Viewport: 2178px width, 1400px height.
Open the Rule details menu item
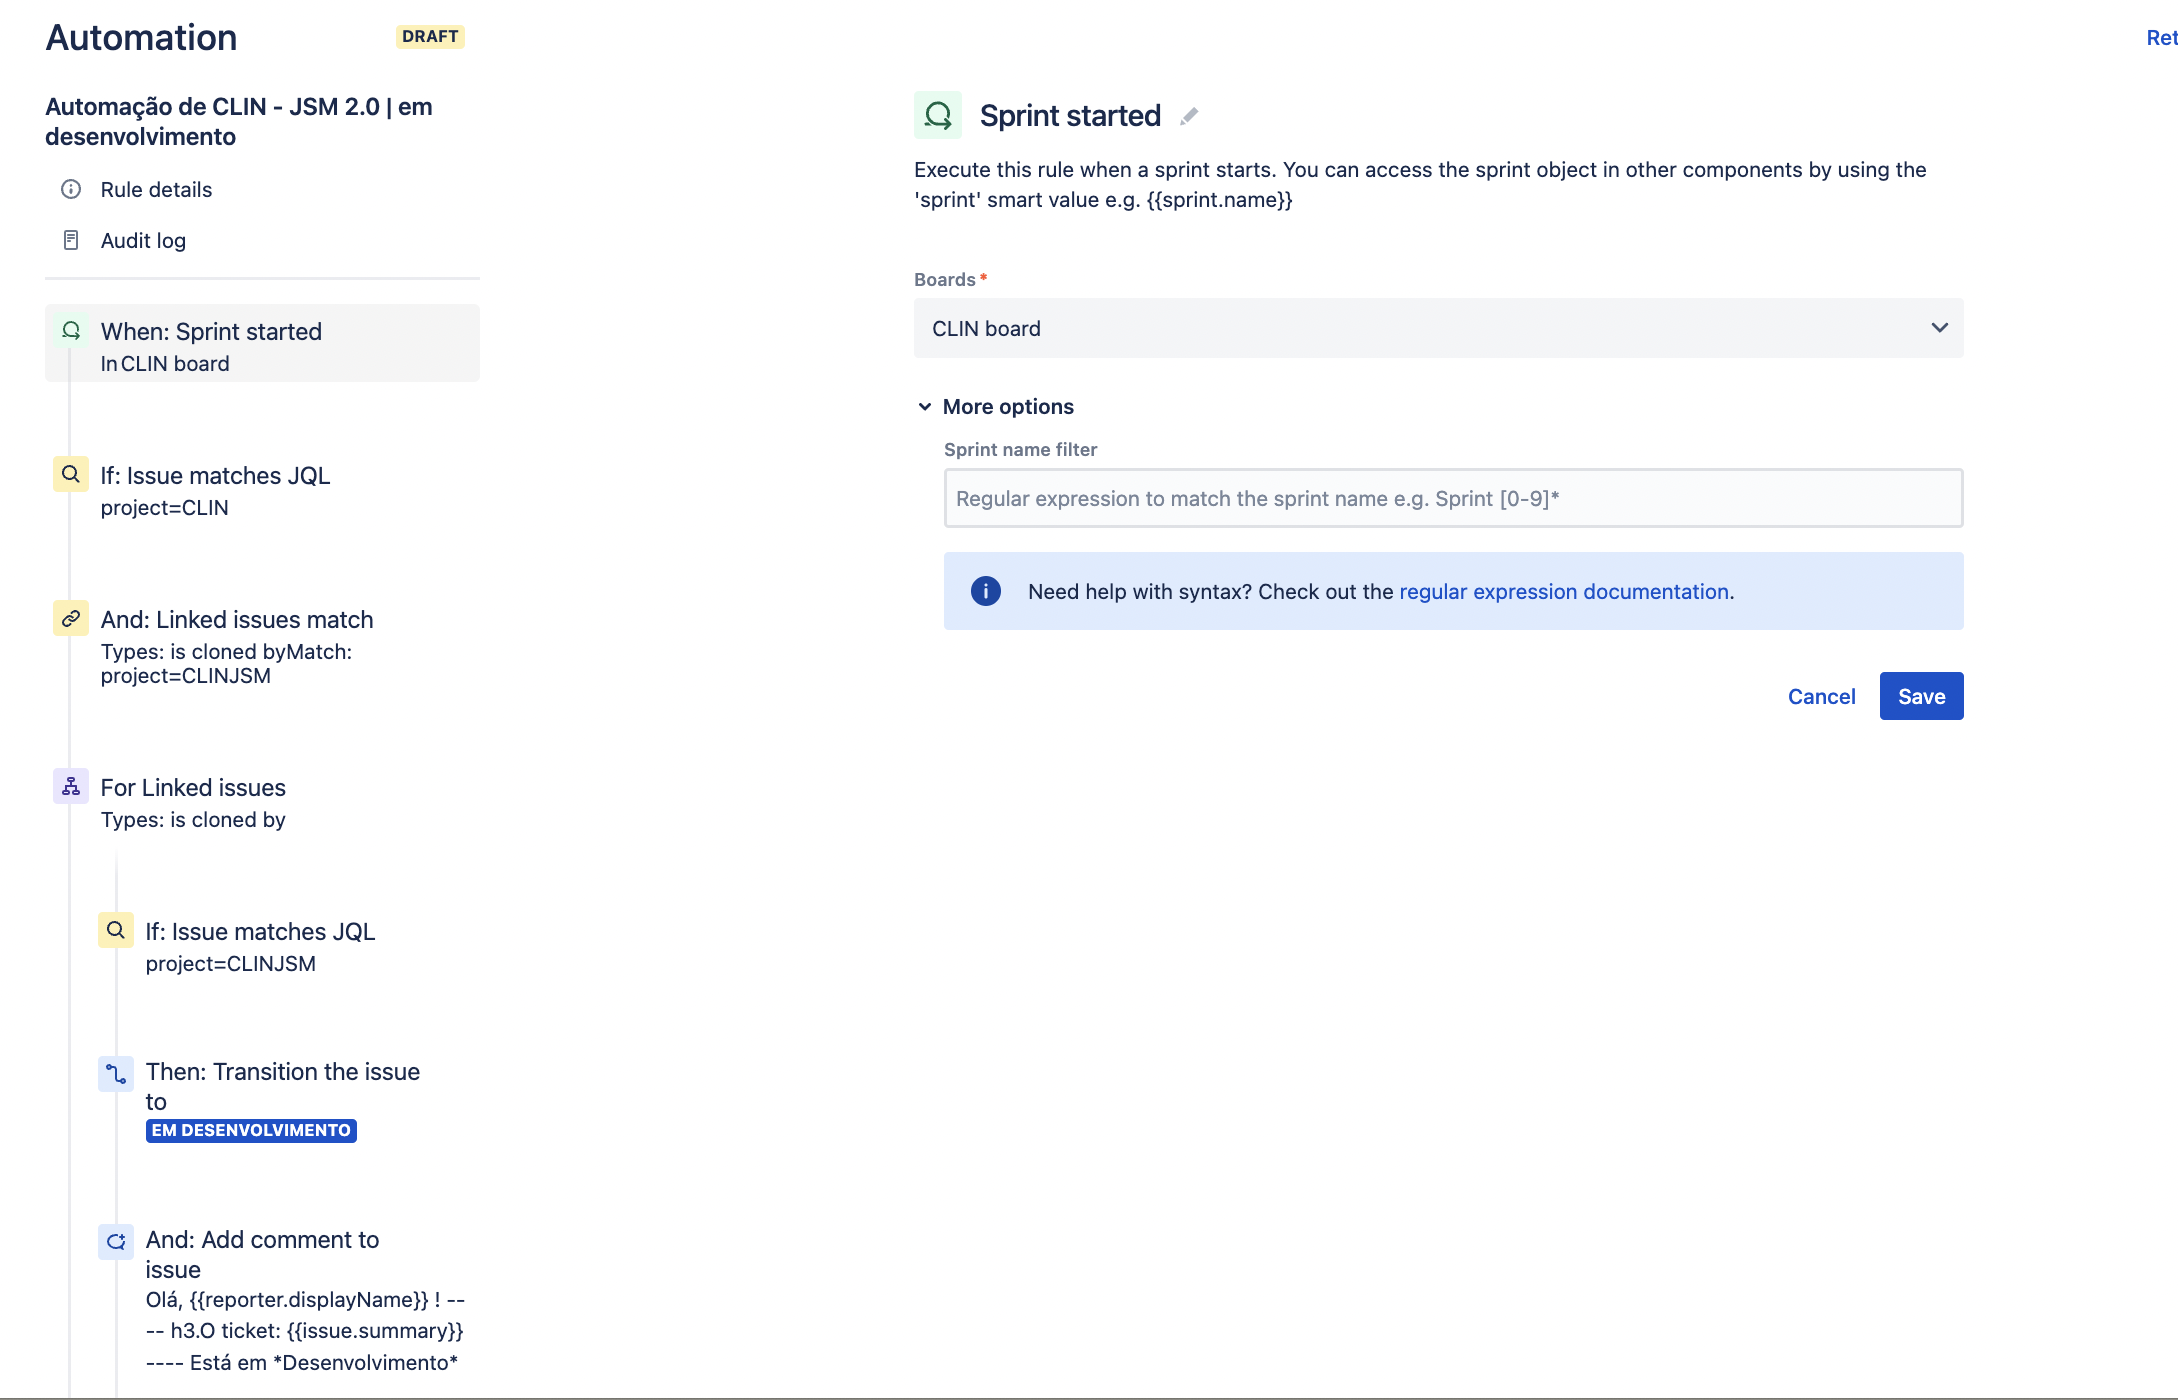(156, 189)
